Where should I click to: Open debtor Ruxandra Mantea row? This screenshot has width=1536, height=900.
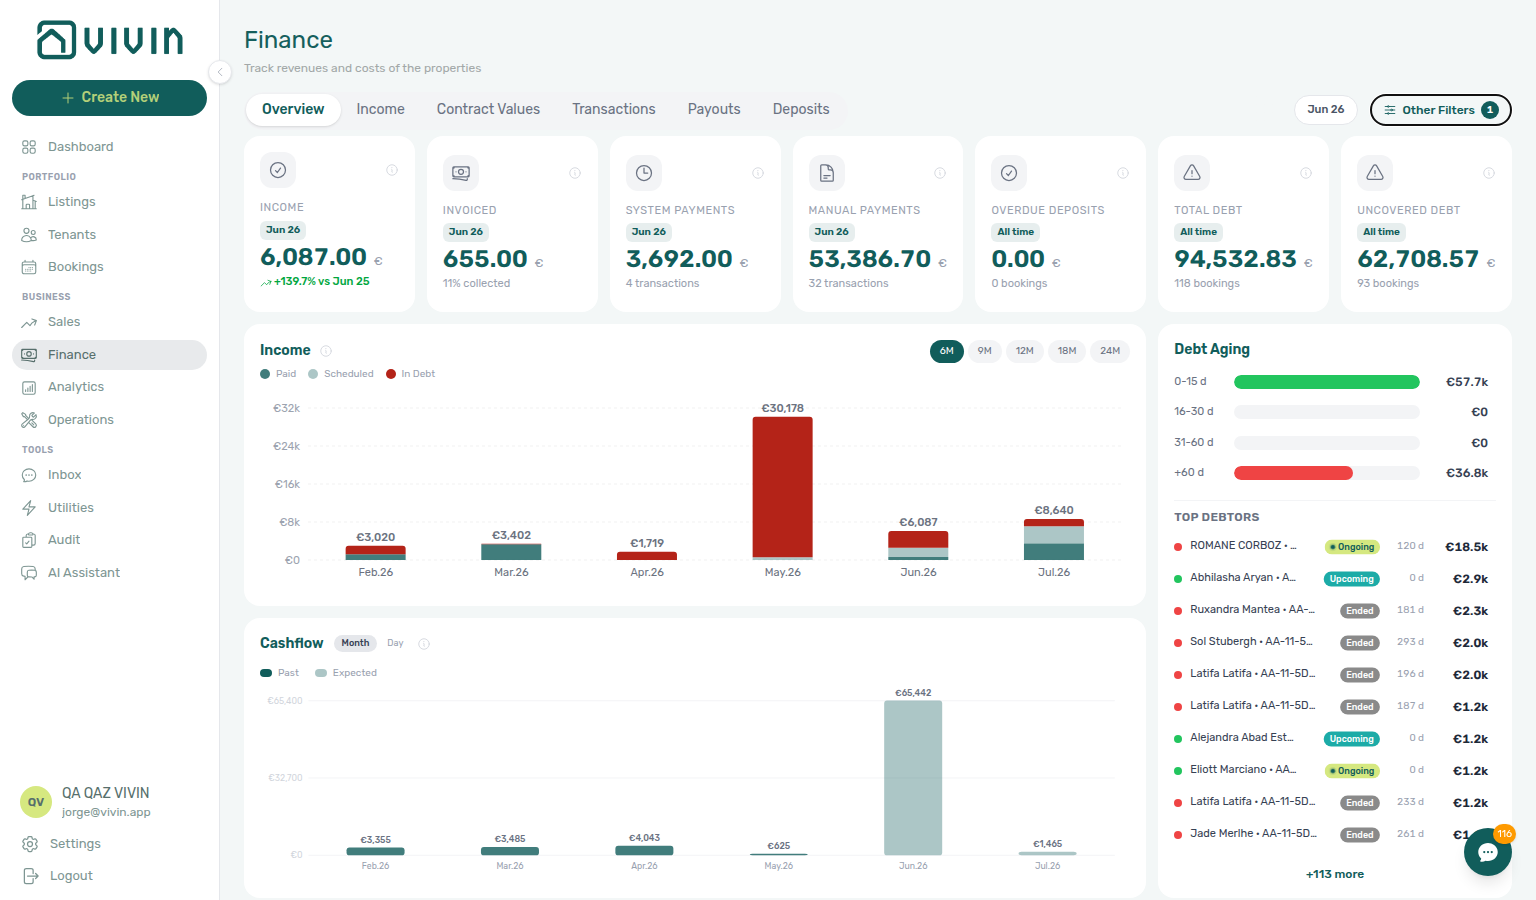[1331, 611]
